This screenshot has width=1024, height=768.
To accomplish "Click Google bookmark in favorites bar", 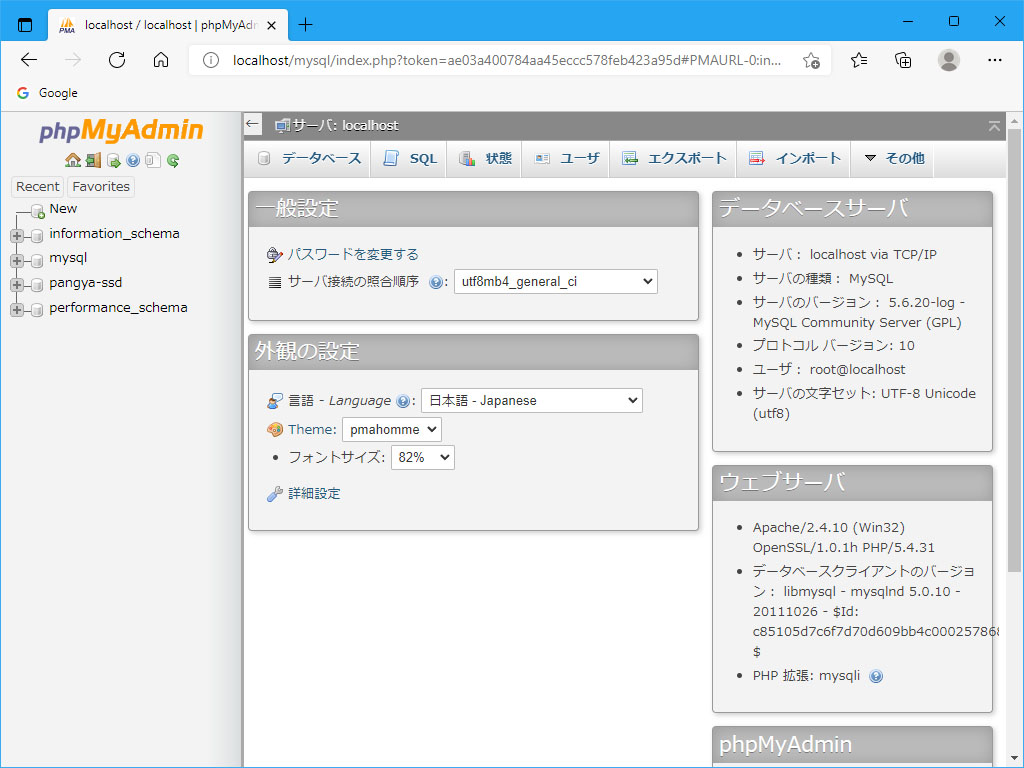I will coord(47,93).
